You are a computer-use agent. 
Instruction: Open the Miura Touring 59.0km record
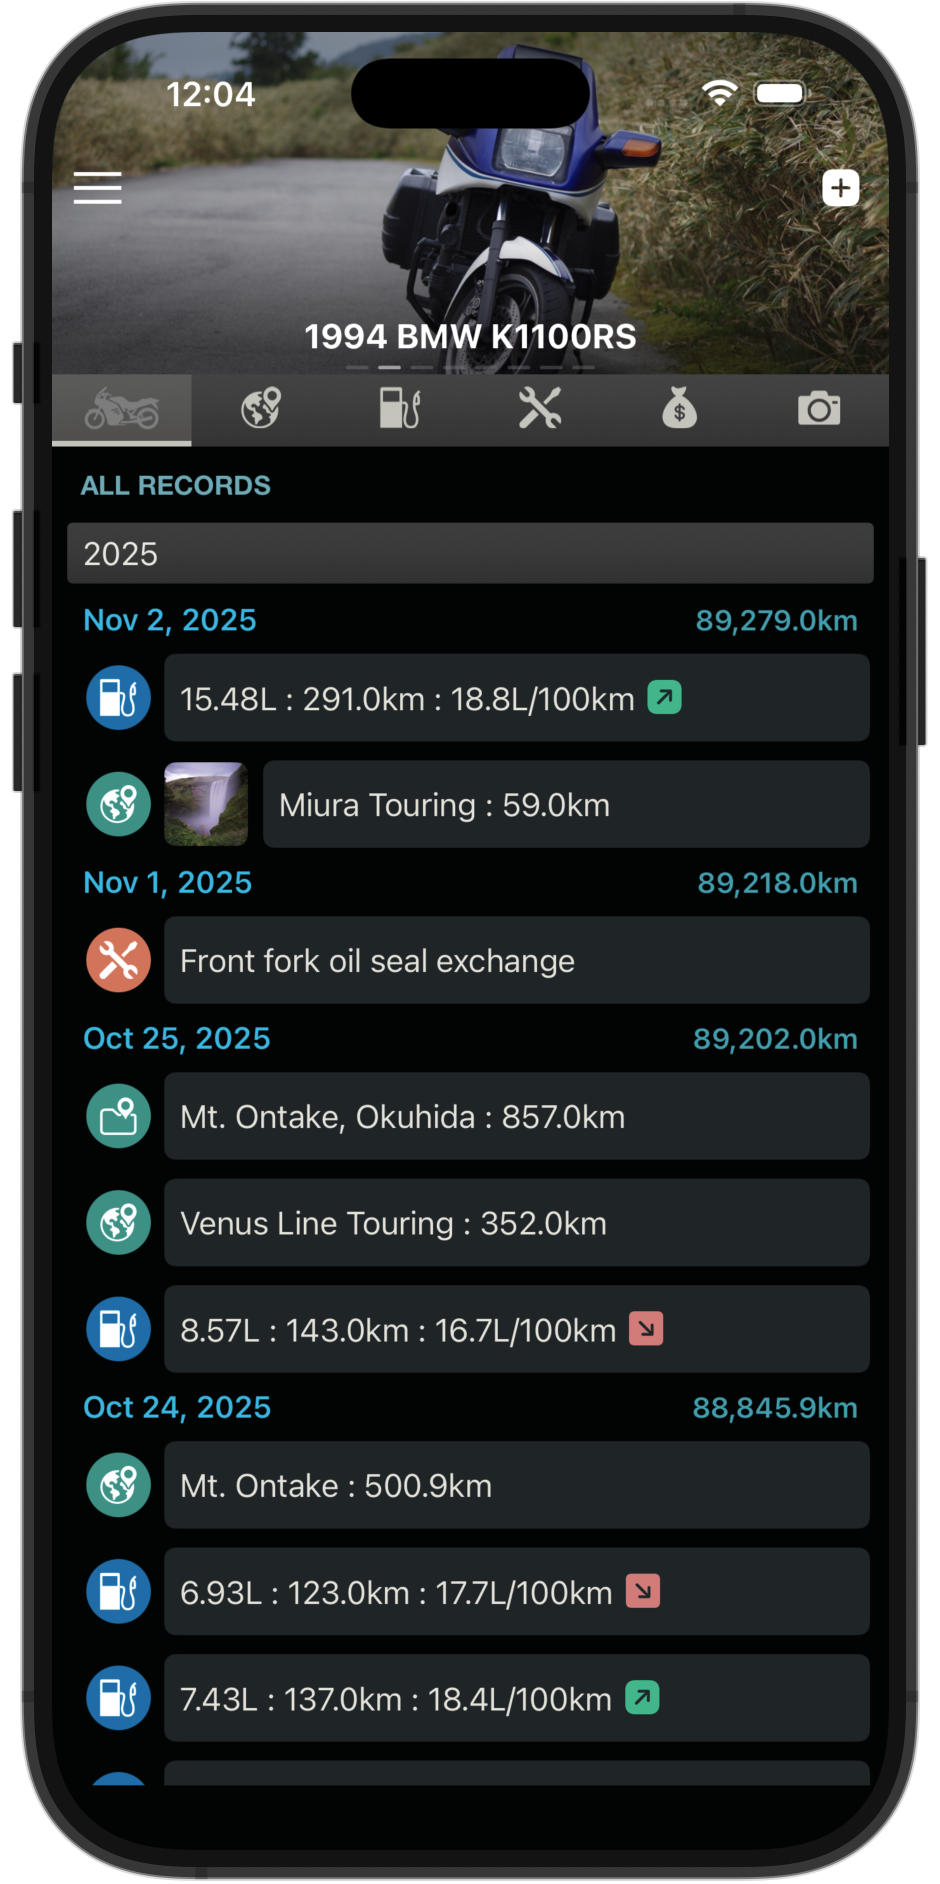point(565,804)
